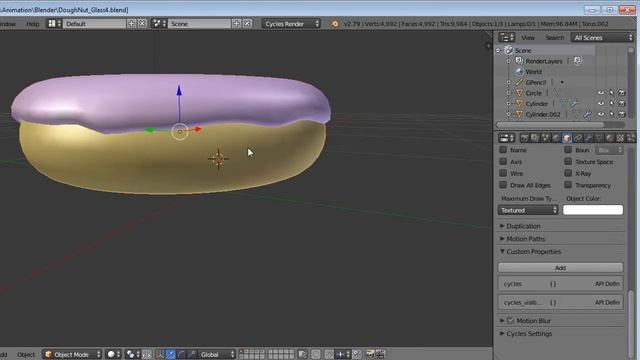Toggle the 3D manipulator widget button
The width and height of the screenshot is (640, 360).
tap(160, 354)
